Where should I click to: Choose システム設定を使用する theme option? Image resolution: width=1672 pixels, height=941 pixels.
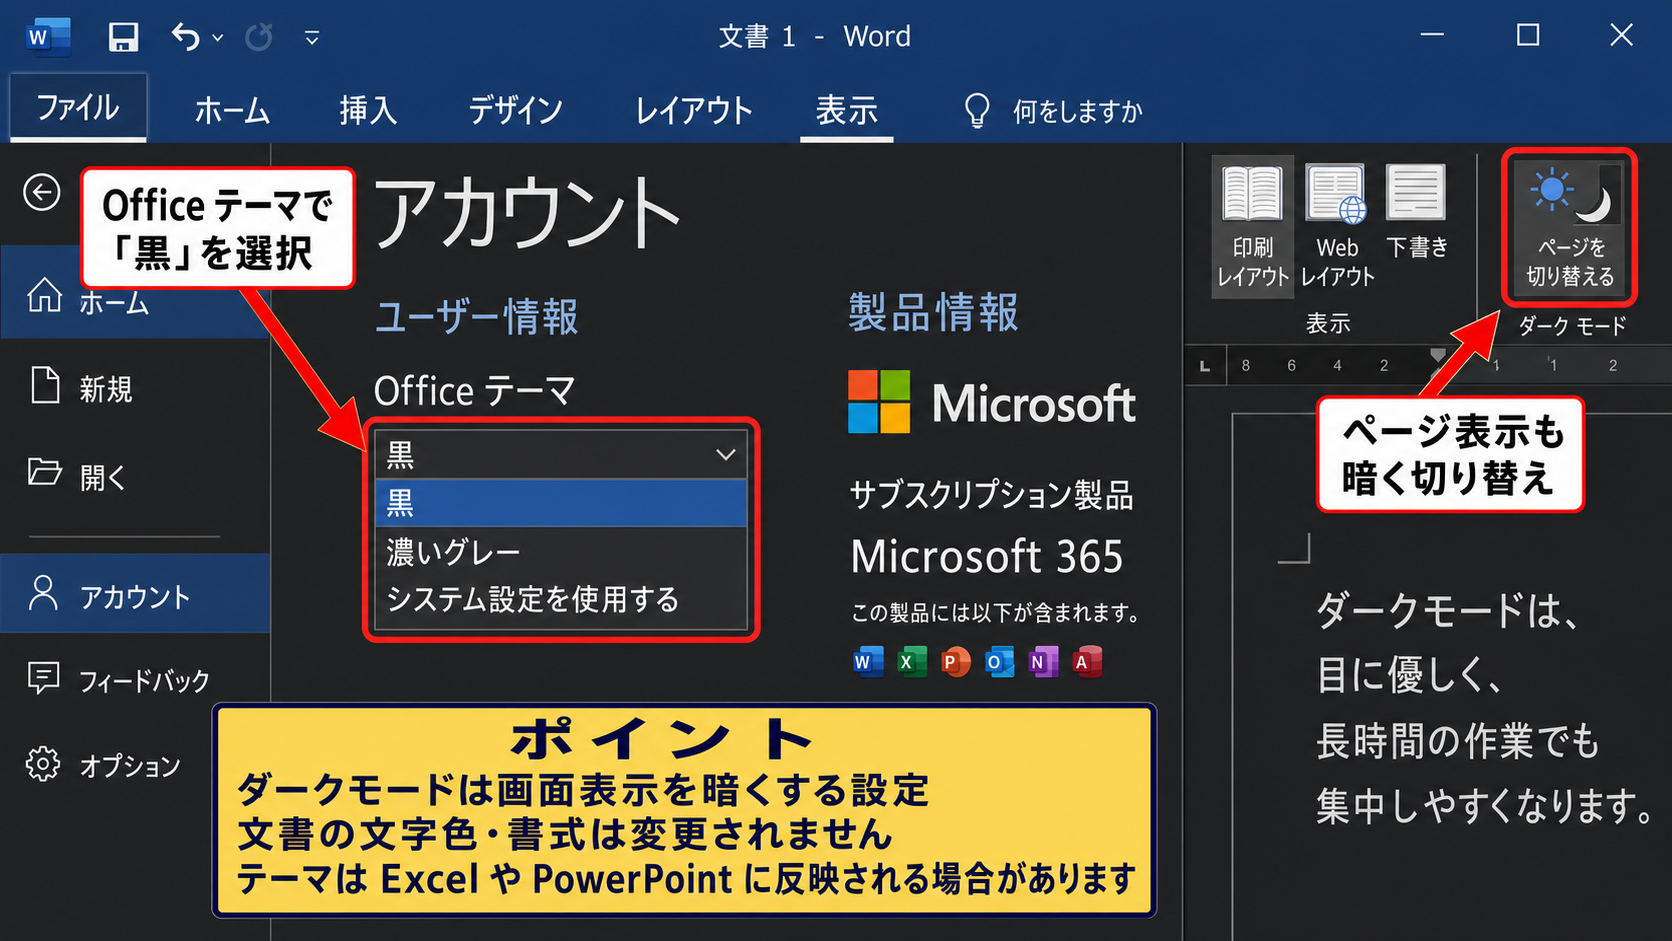[561, 599]
